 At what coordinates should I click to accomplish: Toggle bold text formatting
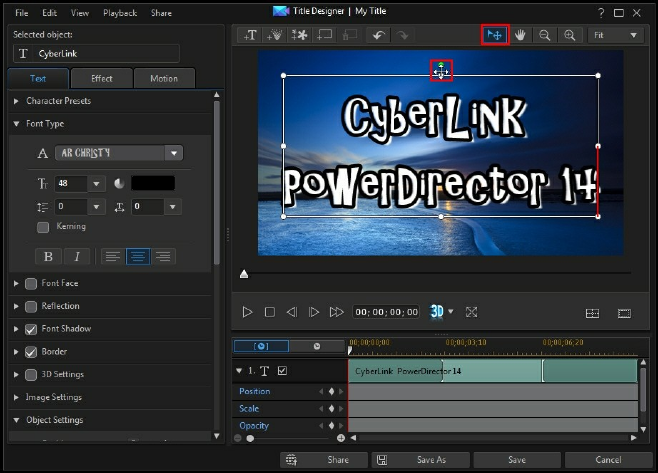46,257
